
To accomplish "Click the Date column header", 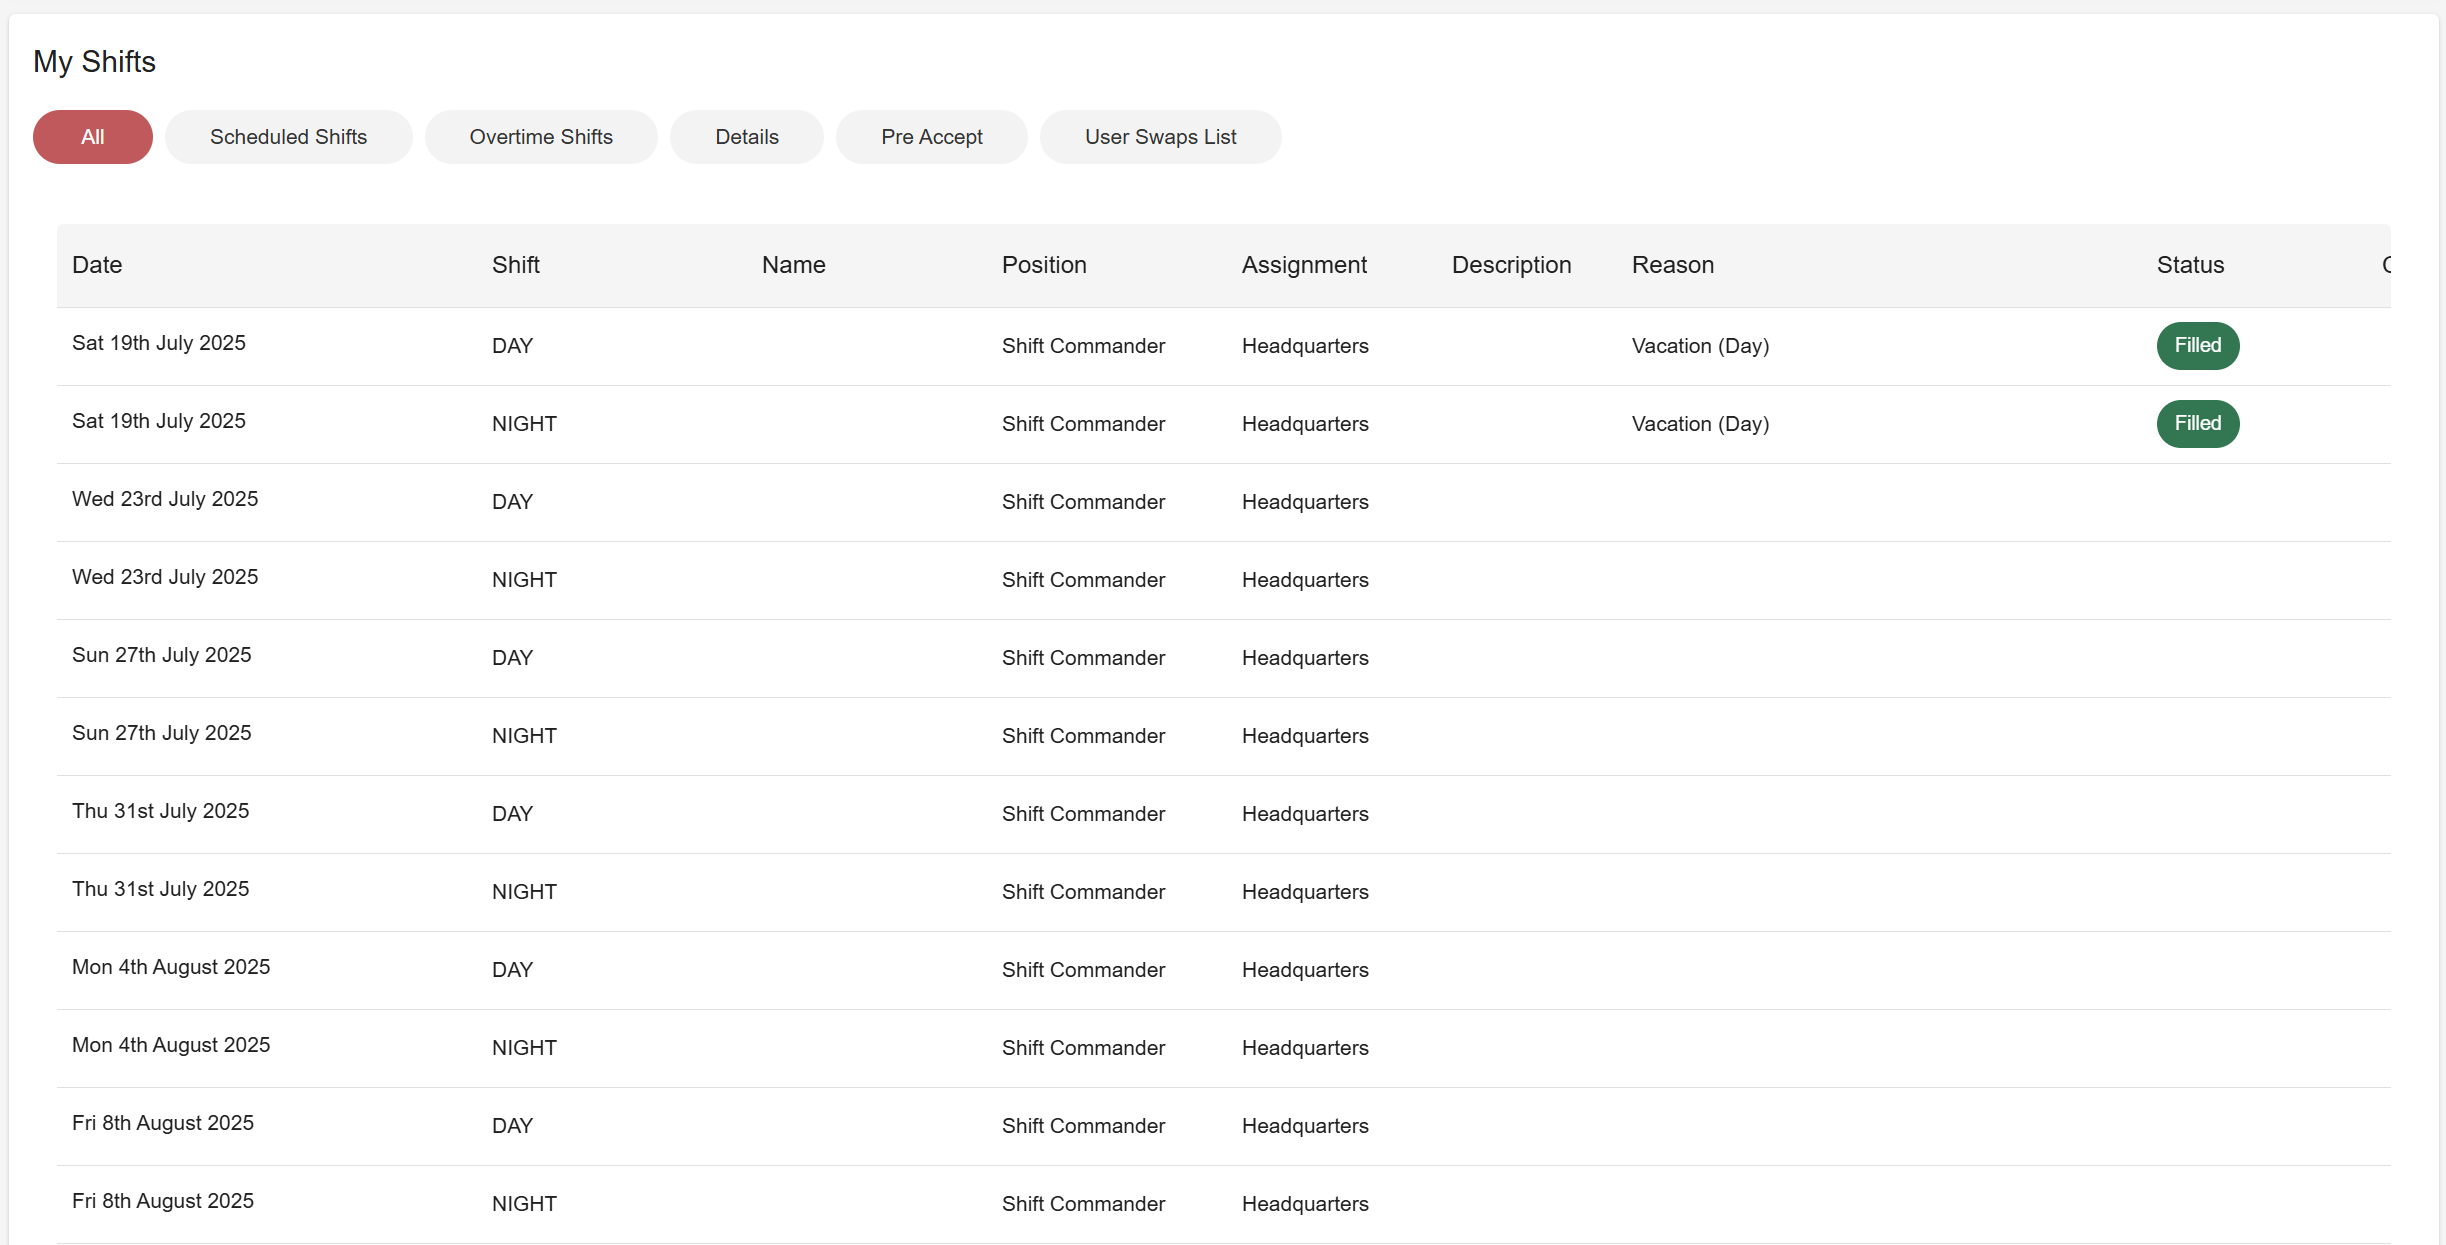I will point(97,265).
